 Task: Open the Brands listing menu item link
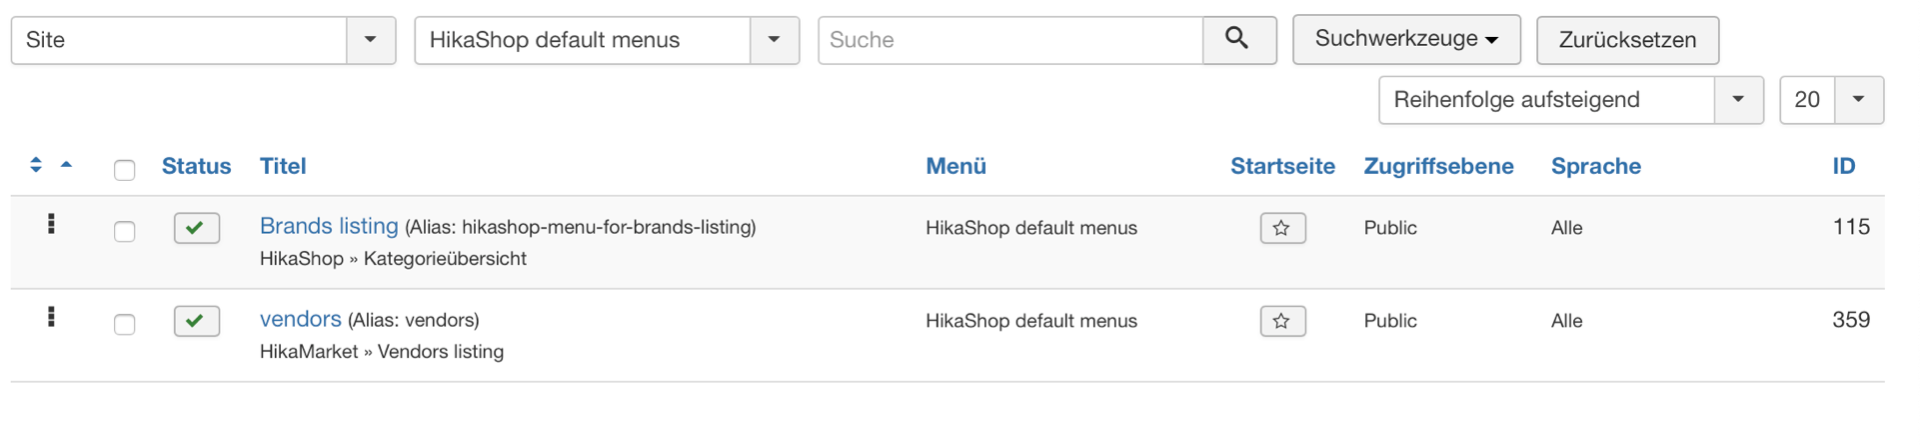(329, 226)
